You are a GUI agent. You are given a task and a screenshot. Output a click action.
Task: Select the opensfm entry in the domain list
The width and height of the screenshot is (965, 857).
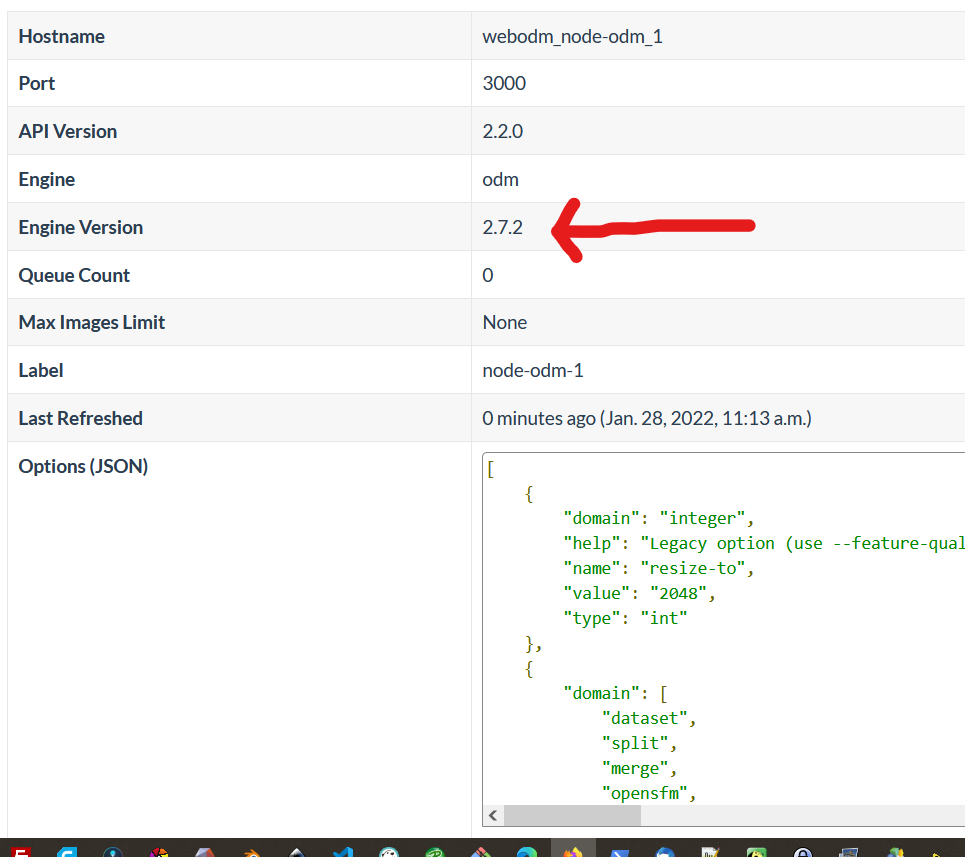pos(647,792)
